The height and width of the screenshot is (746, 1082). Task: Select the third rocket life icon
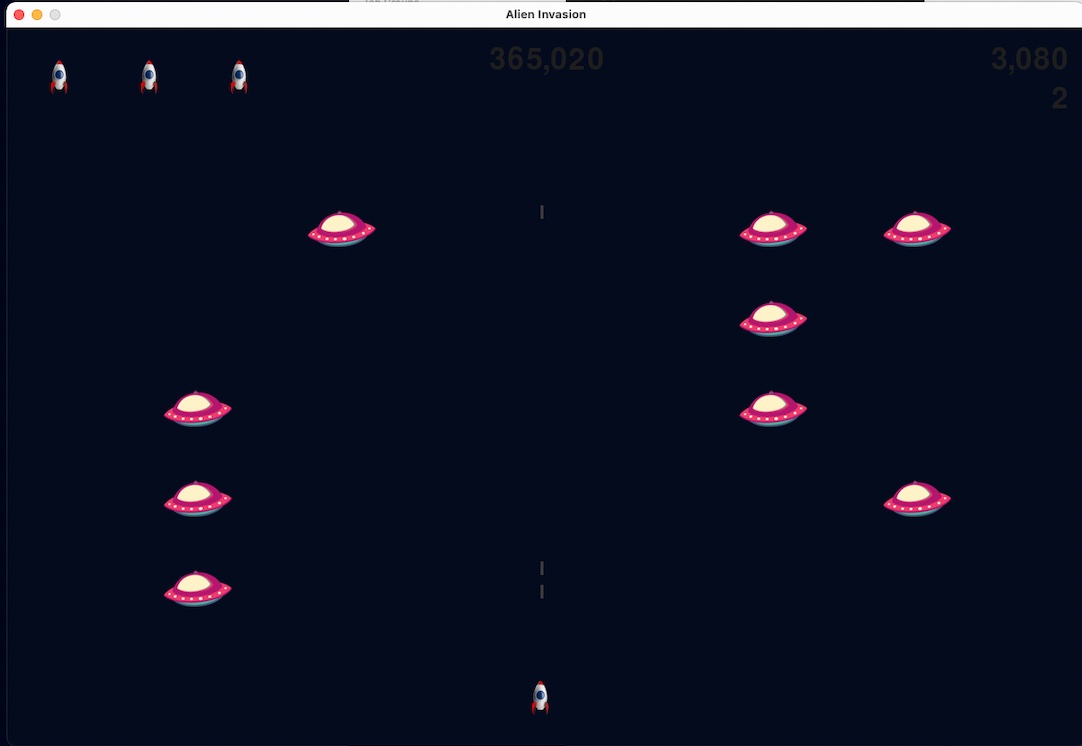pos(239,77)
